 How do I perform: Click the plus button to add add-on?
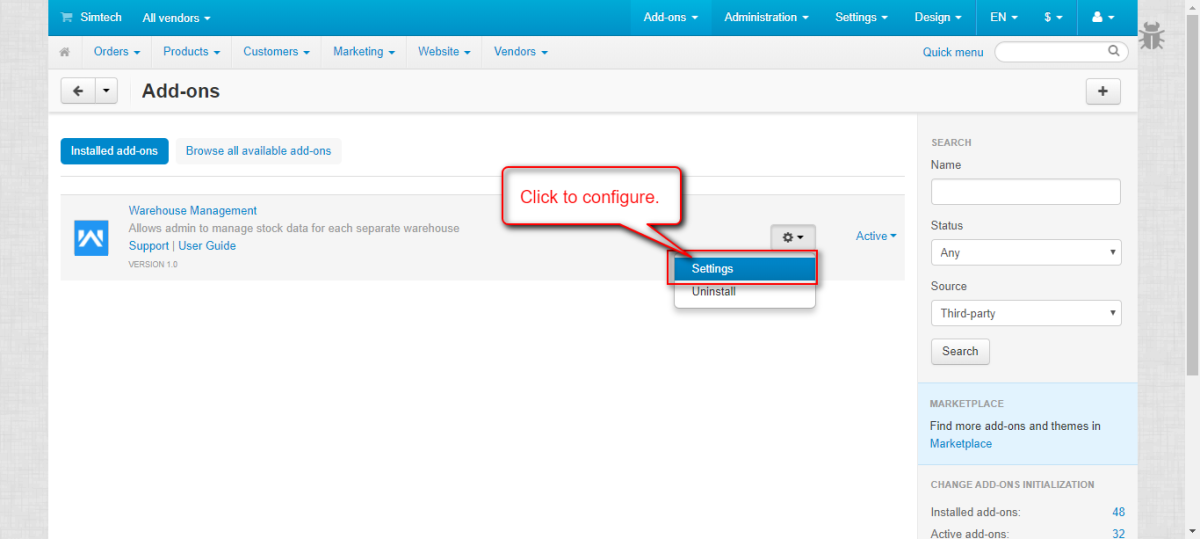click(x=1103, y=91)
